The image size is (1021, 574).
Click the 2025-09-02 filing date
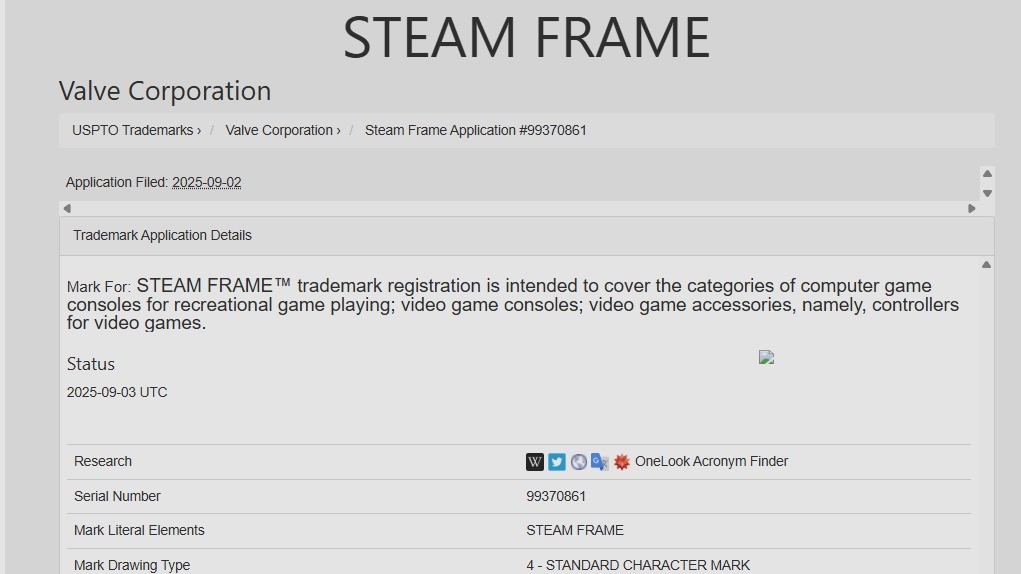click(207, 183)
